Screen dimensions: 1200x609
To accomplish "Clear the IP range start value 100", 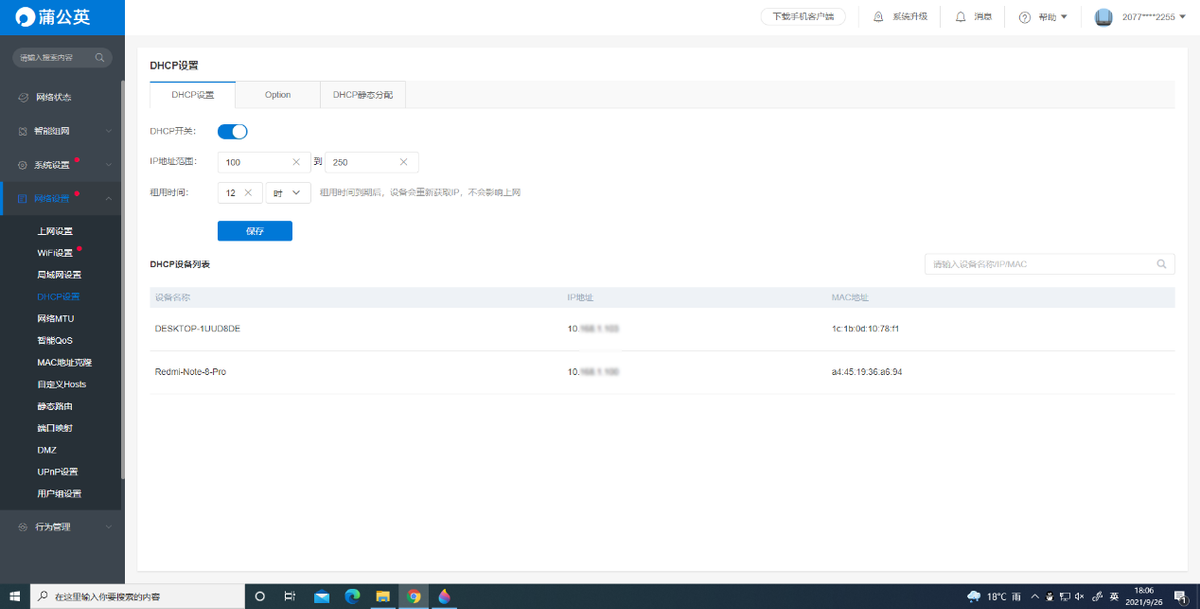I will [x=296, y=162].
